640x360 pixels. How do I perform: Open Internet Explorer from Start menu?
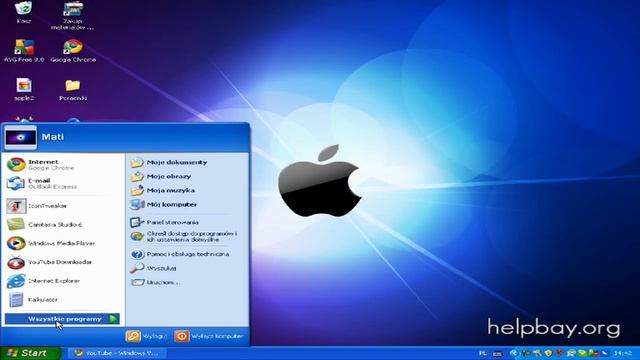tap(63, 281)
